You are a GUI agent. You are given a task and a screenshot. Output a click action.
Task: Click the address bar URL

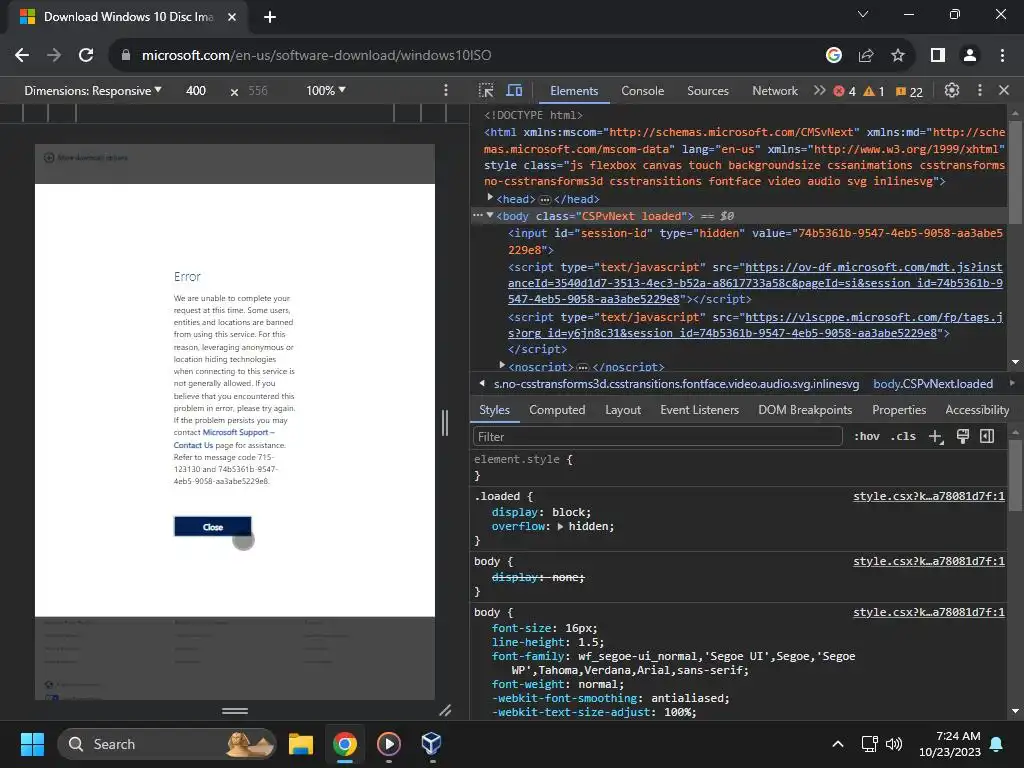coord(317,56)
